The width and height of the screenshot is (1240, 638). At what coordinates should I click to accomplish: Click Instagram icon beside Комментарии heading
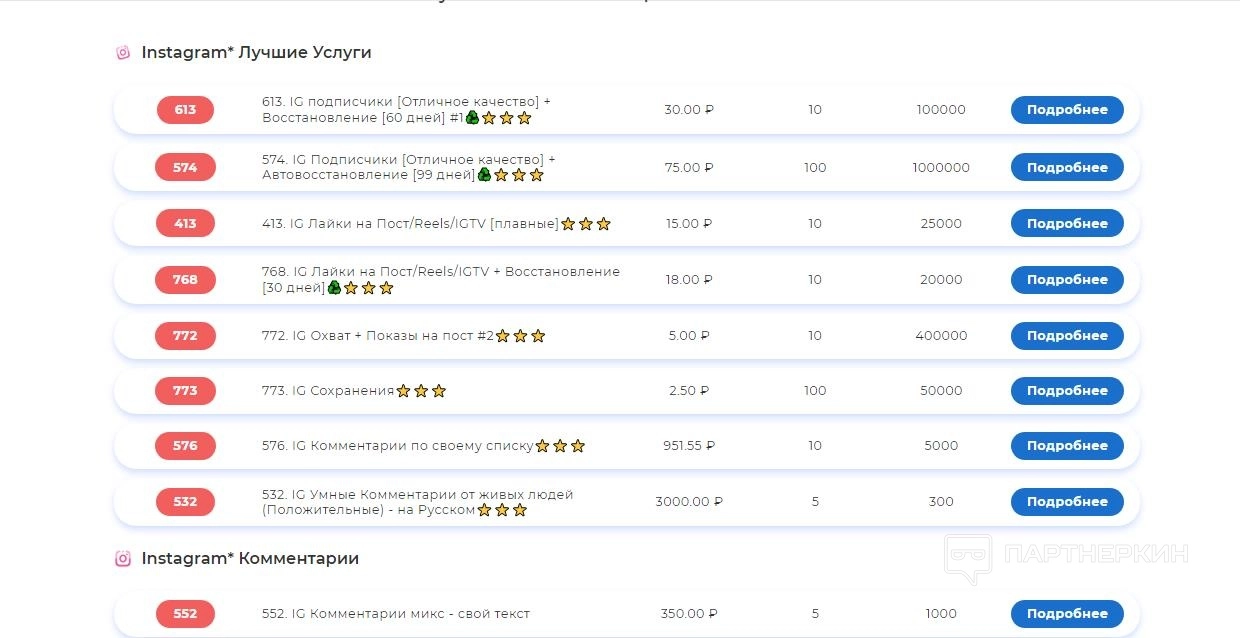pyautogui.click(x=123, y=559)
